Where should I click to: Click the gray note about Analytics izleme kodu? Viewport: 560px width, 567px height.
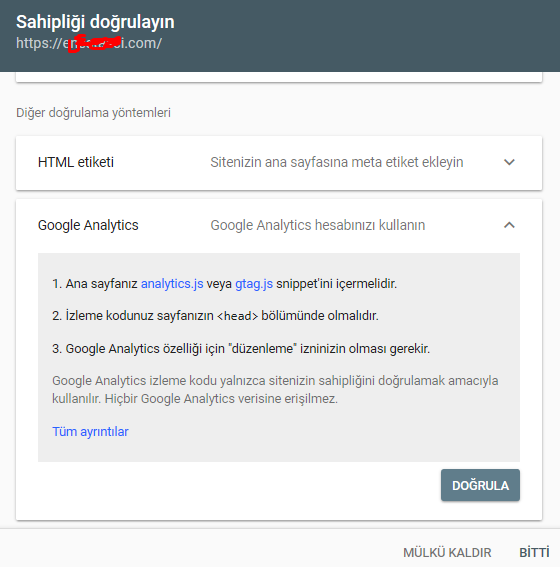(x=275, y=390)
